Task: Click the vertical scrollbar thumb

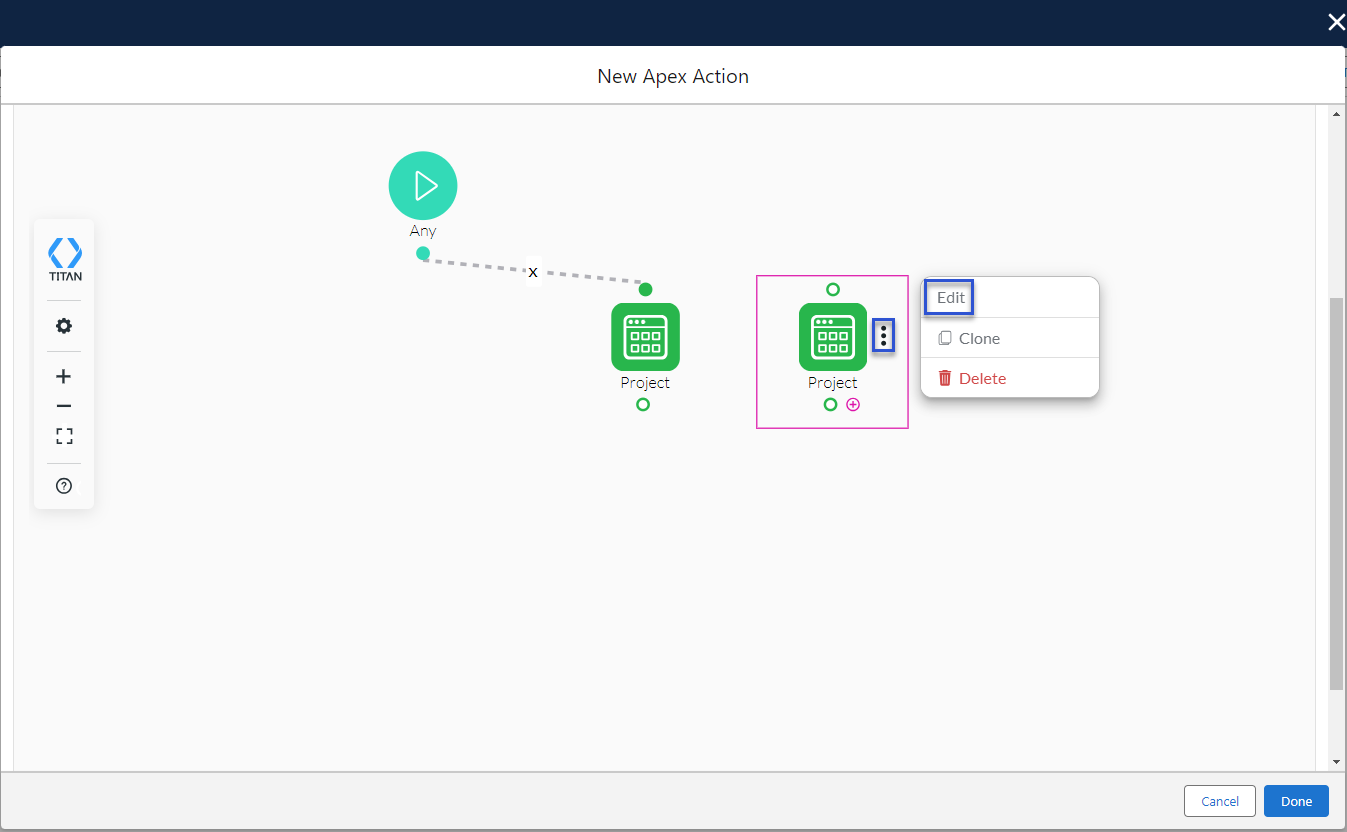Action: (x=1336, y=490)
